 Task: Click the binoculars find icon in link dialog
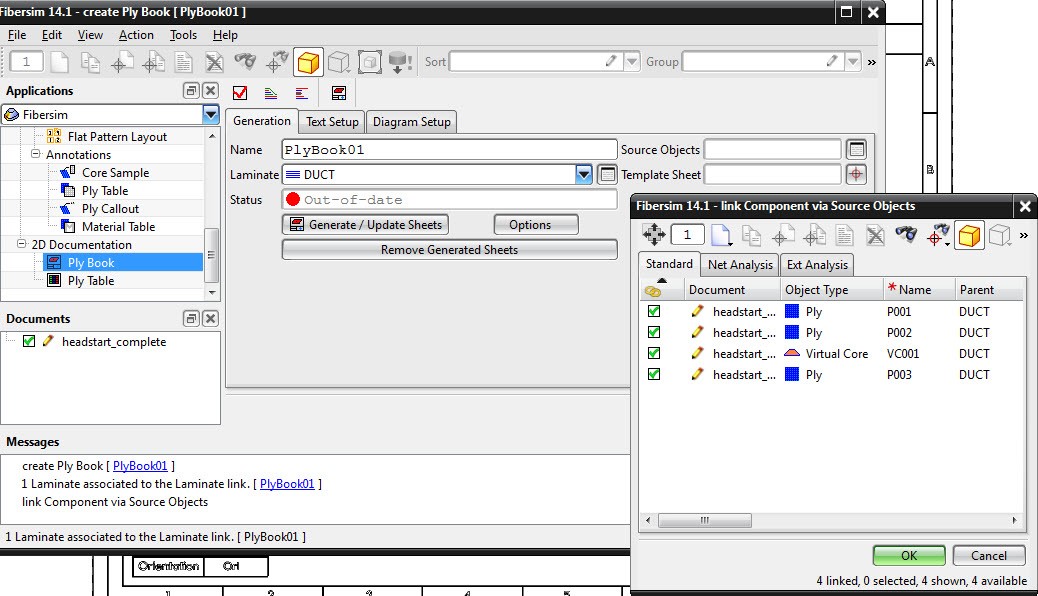pos(906,235)
